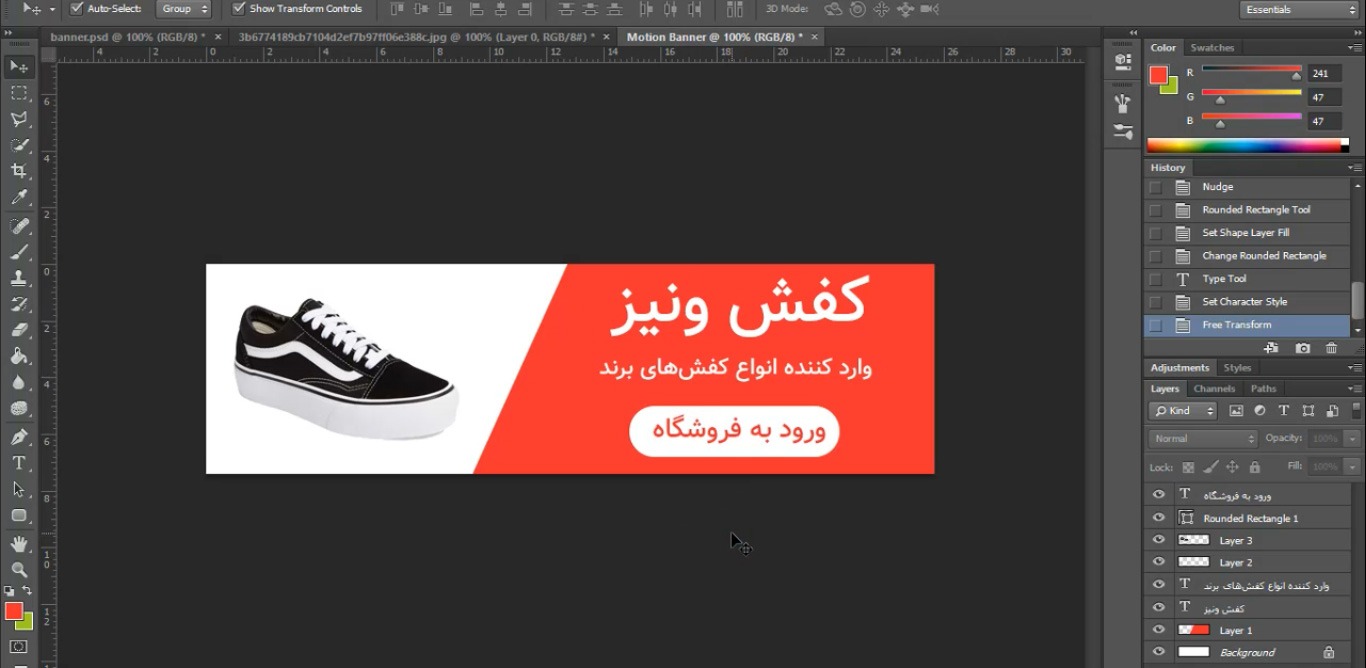
Task: Toggle history brush source for Type Tool state
Action: [x=1155, y=279]
